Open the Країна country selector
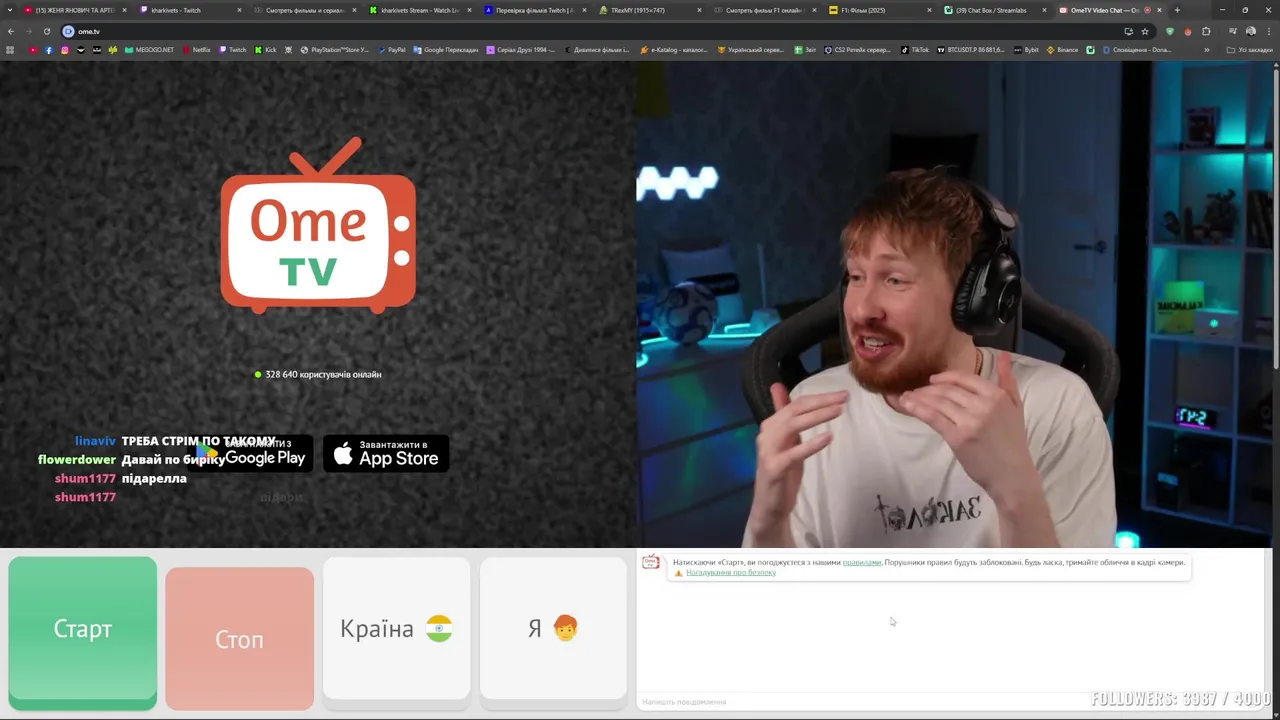1280x720 pixels. [x=396, y=628]
